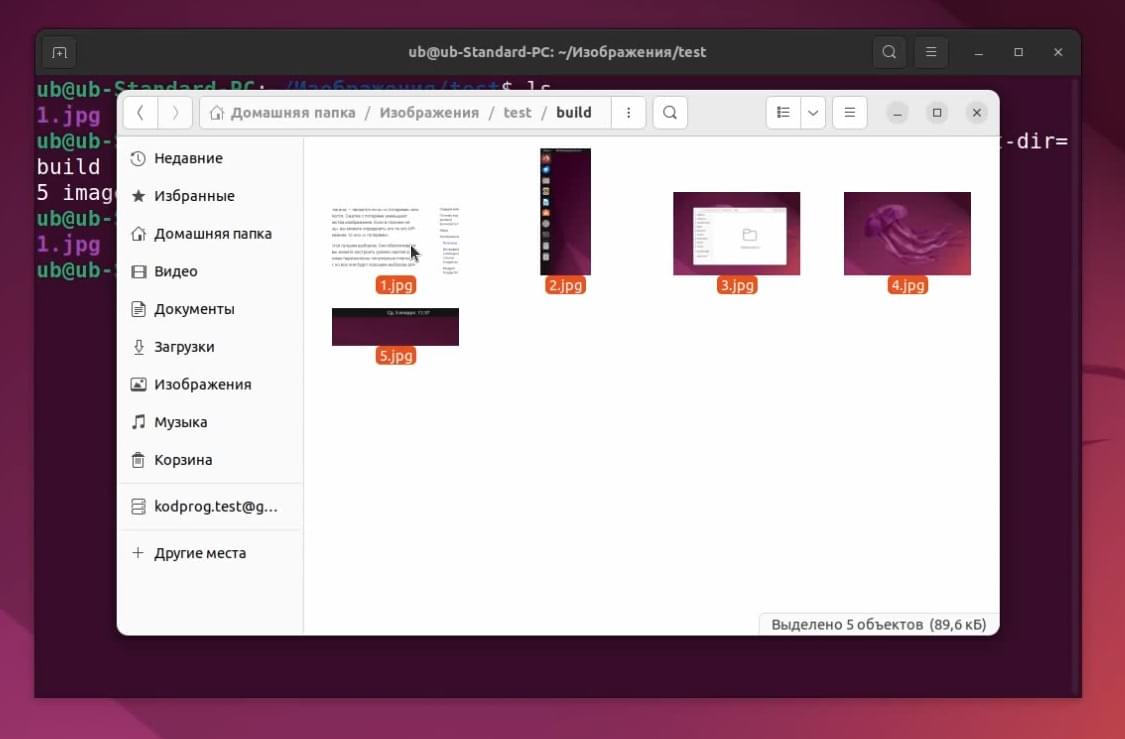Select the 4.jpg jellyfish thumbnail

pyautogui.click(x=907, y=234)
